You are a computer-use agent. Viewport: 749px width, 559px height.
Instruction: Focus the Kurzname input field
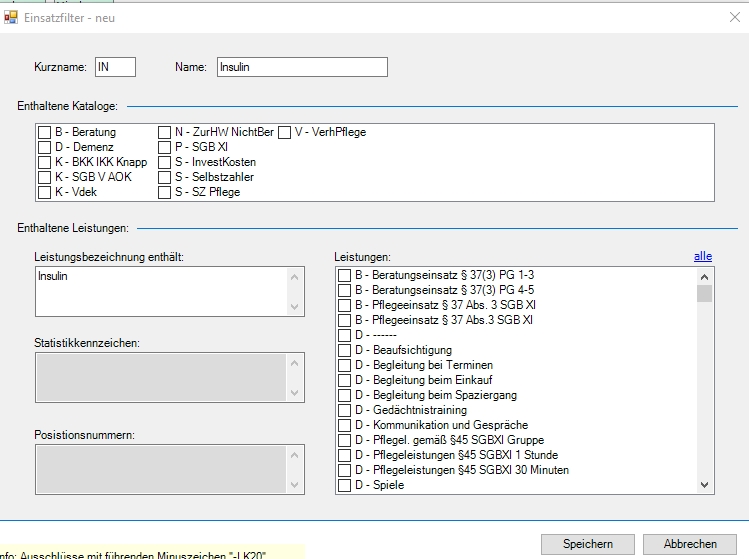tap(115, 67)
